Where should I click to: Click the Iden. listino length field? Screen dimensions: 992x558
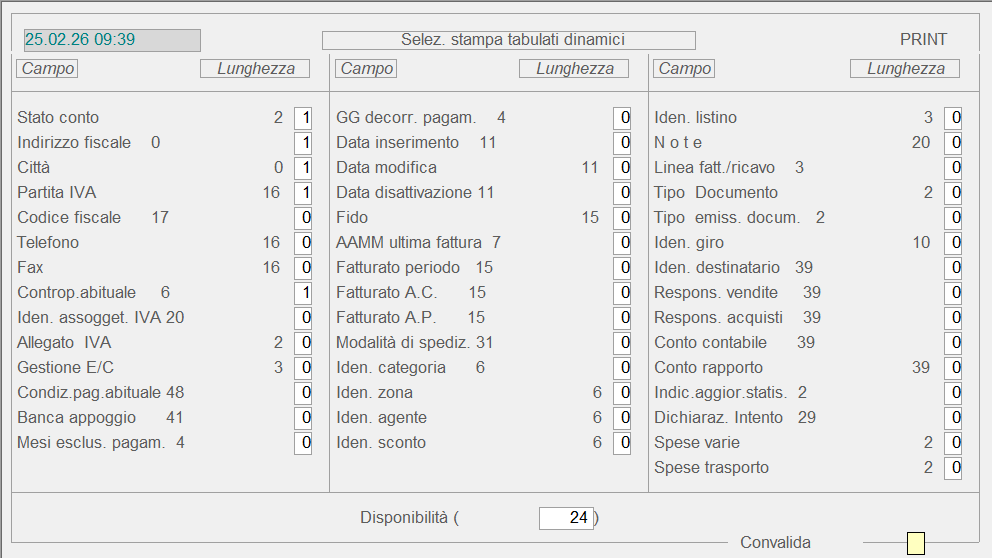pyautogui.click(x=953, y=118)
